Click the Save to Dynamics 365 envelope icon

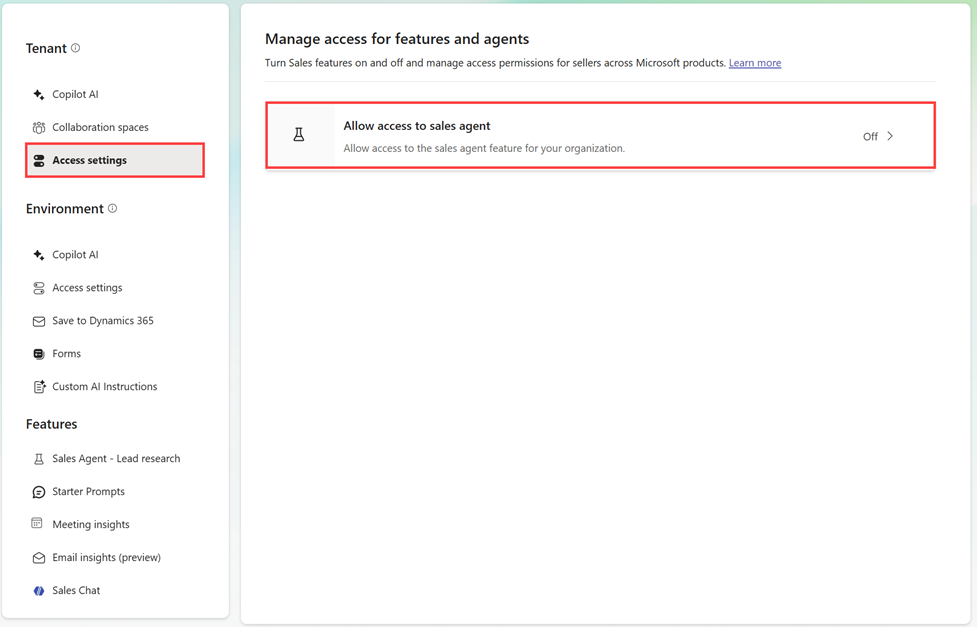coord(39,322)
